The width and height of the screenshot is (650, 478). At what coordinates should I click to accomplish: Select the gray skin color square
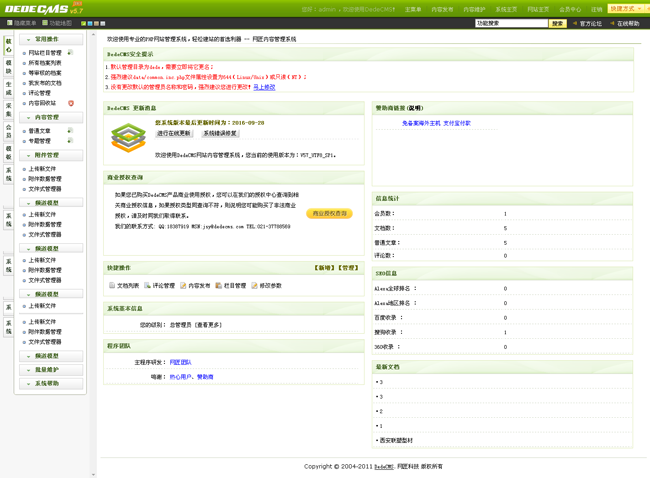103,24
